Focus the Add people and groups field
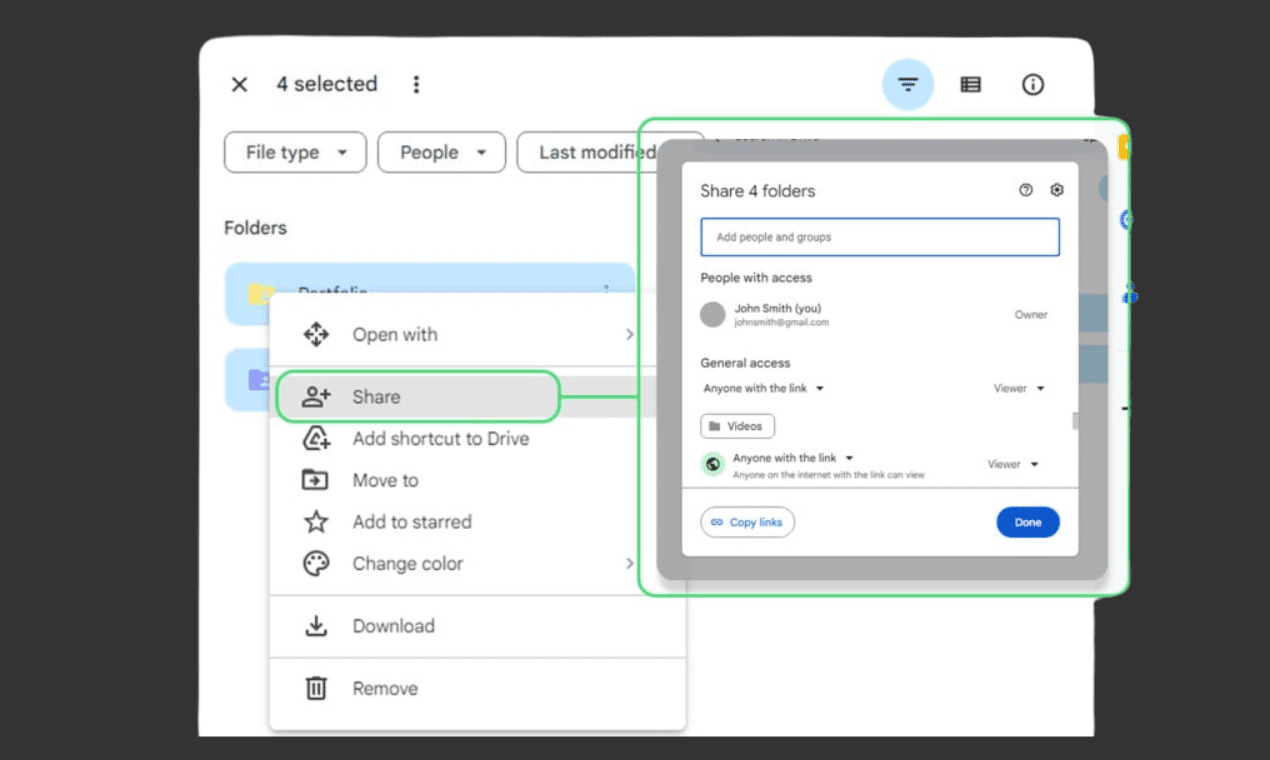This screenshot has width=1270, height=760. (880, 237)
